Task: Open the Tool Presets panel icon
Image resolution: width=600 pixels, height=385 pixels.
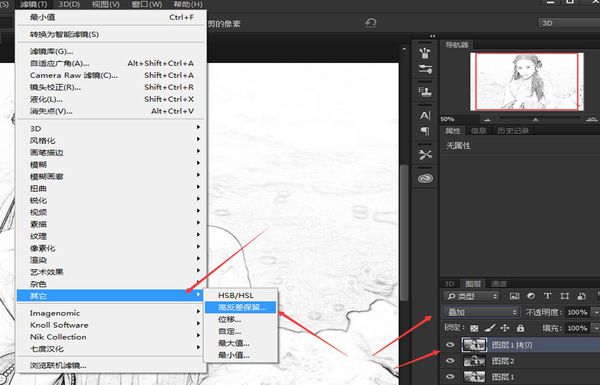Action: 425,155
